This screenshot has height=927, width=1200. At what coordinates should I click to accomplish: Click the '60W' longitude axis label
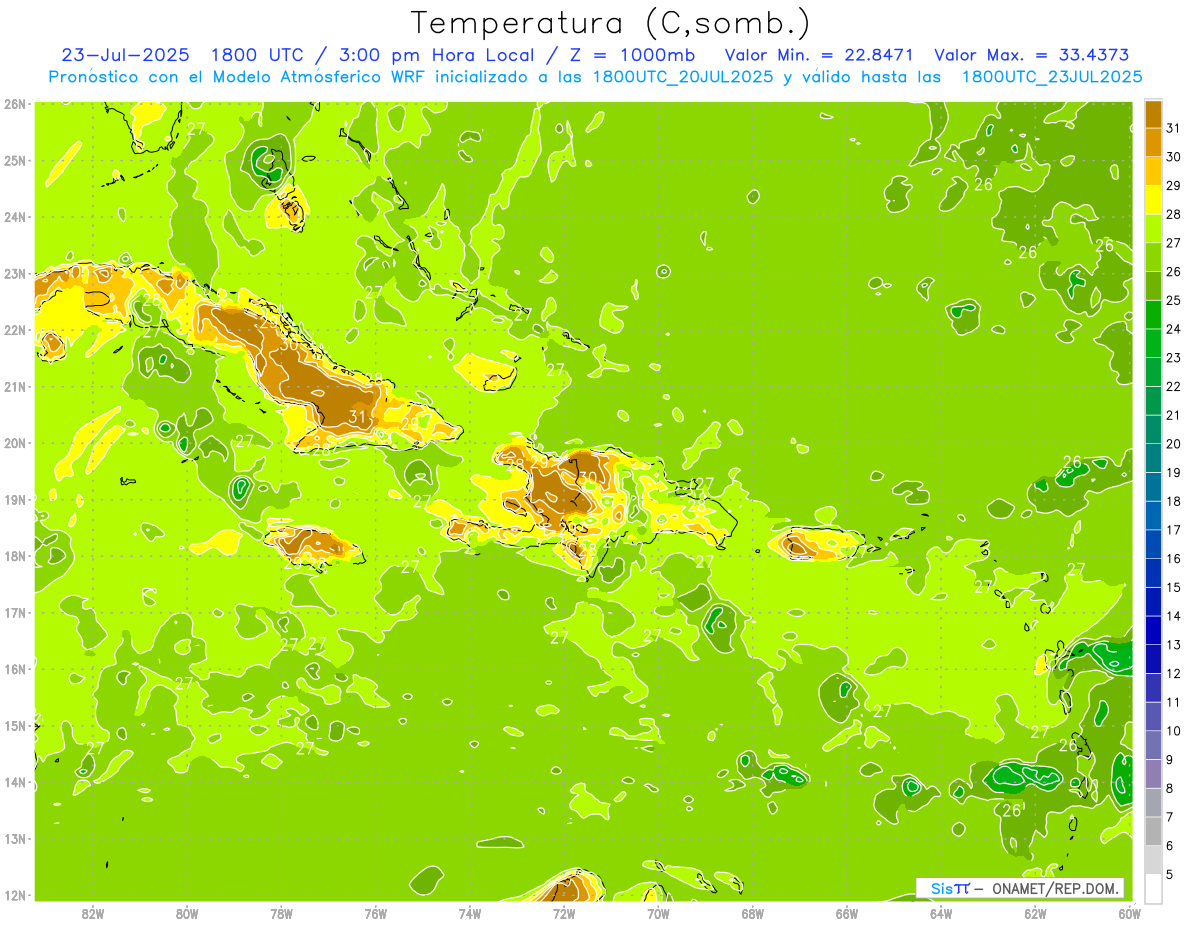(x=1129, y=912)
